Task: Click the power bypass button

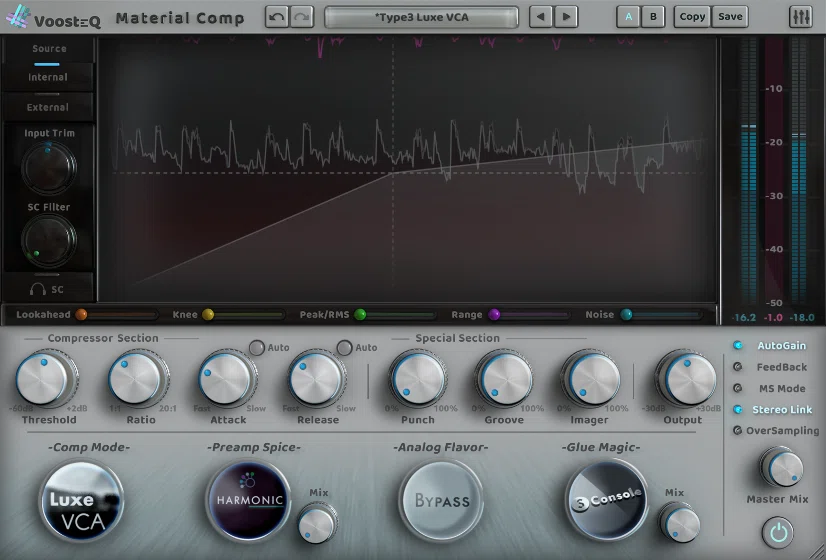Action: point(778,533)
